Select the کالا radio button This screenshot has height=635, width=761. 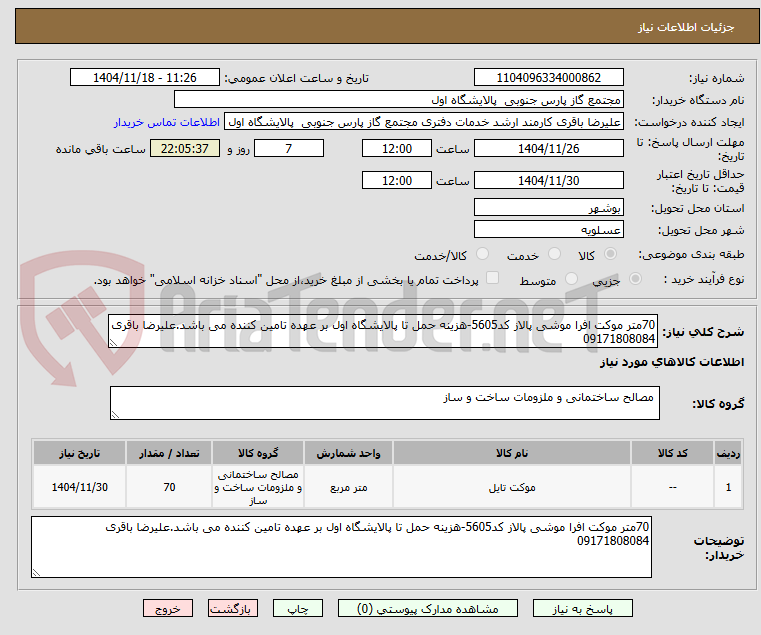tap(611, 254)
